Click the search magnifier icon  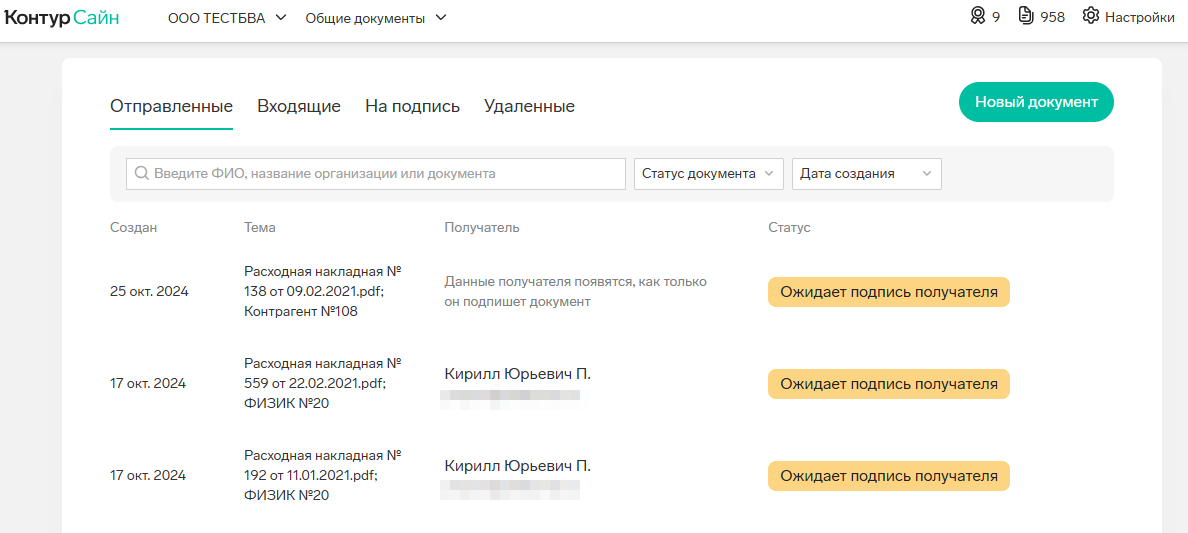pos(141,174)
